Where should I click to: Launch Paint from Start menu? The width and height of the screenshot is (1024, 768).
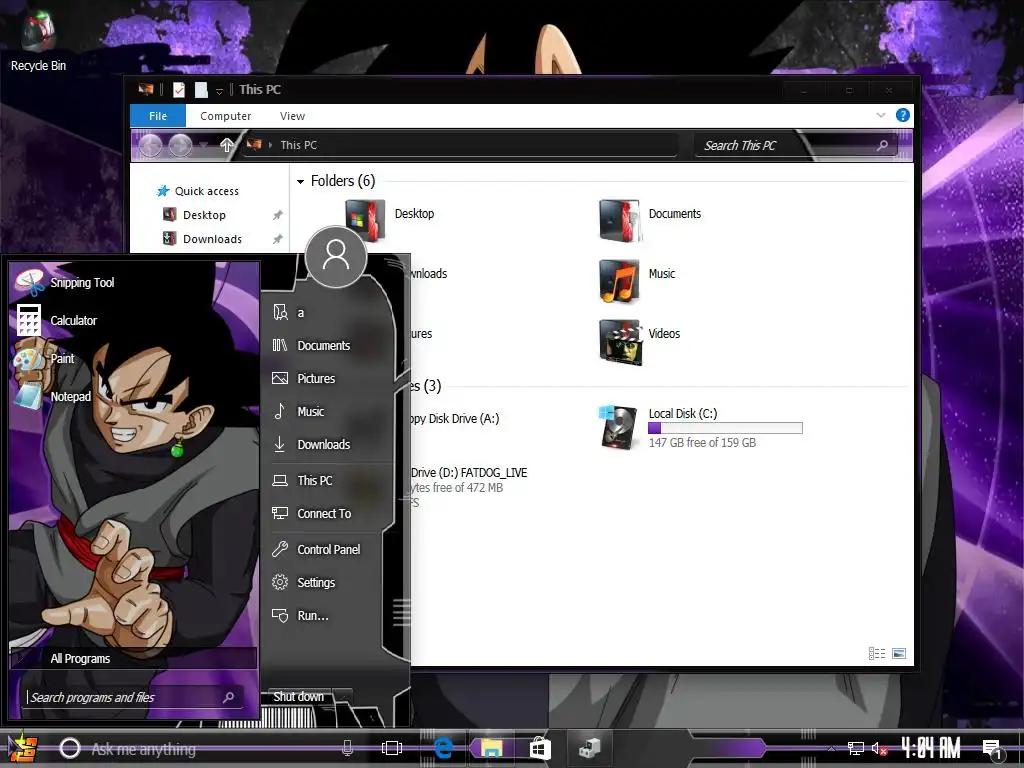[x=44, y=359]
